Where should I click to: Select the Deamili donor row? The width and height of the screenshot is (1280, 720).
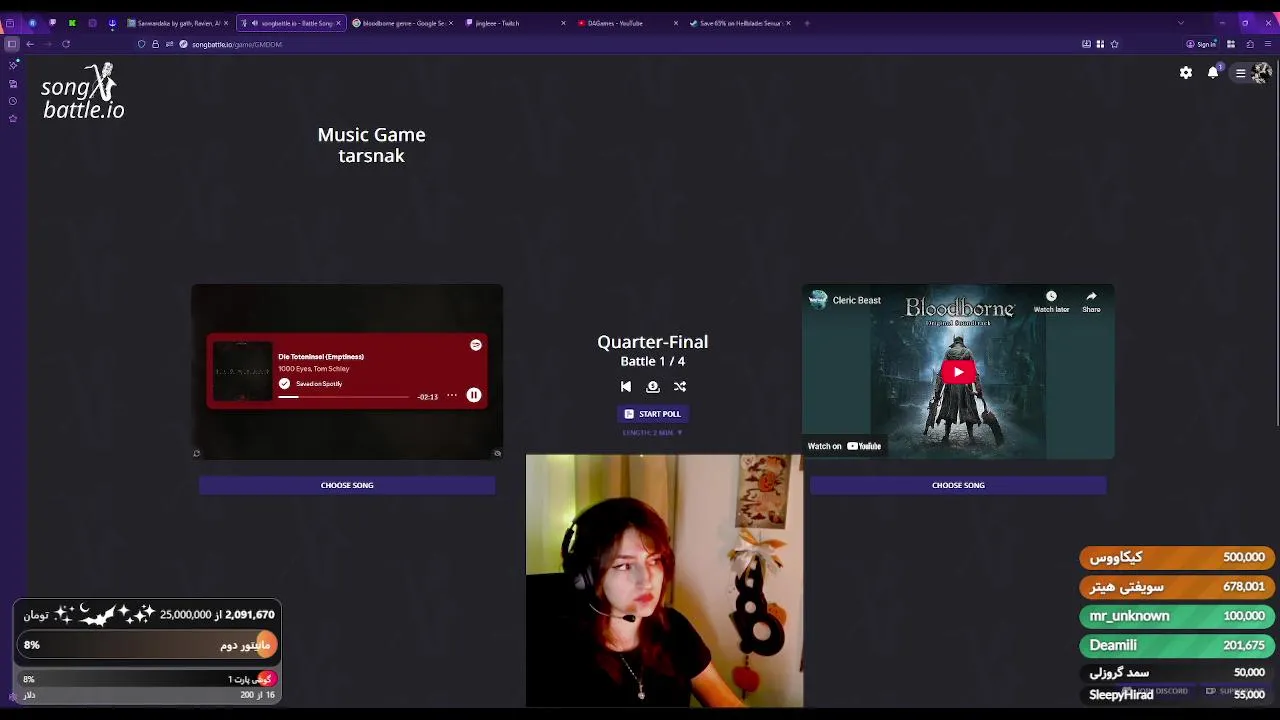(x=1177, y=645)
